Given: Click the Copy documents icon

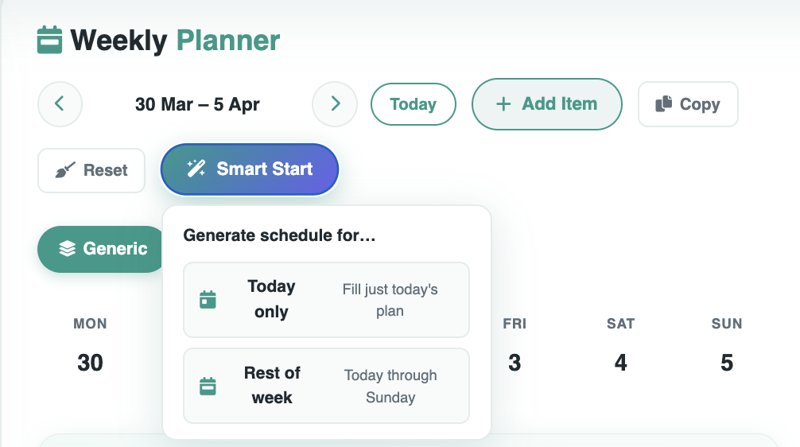Looking at the screenshot, I should click(663, 104).
